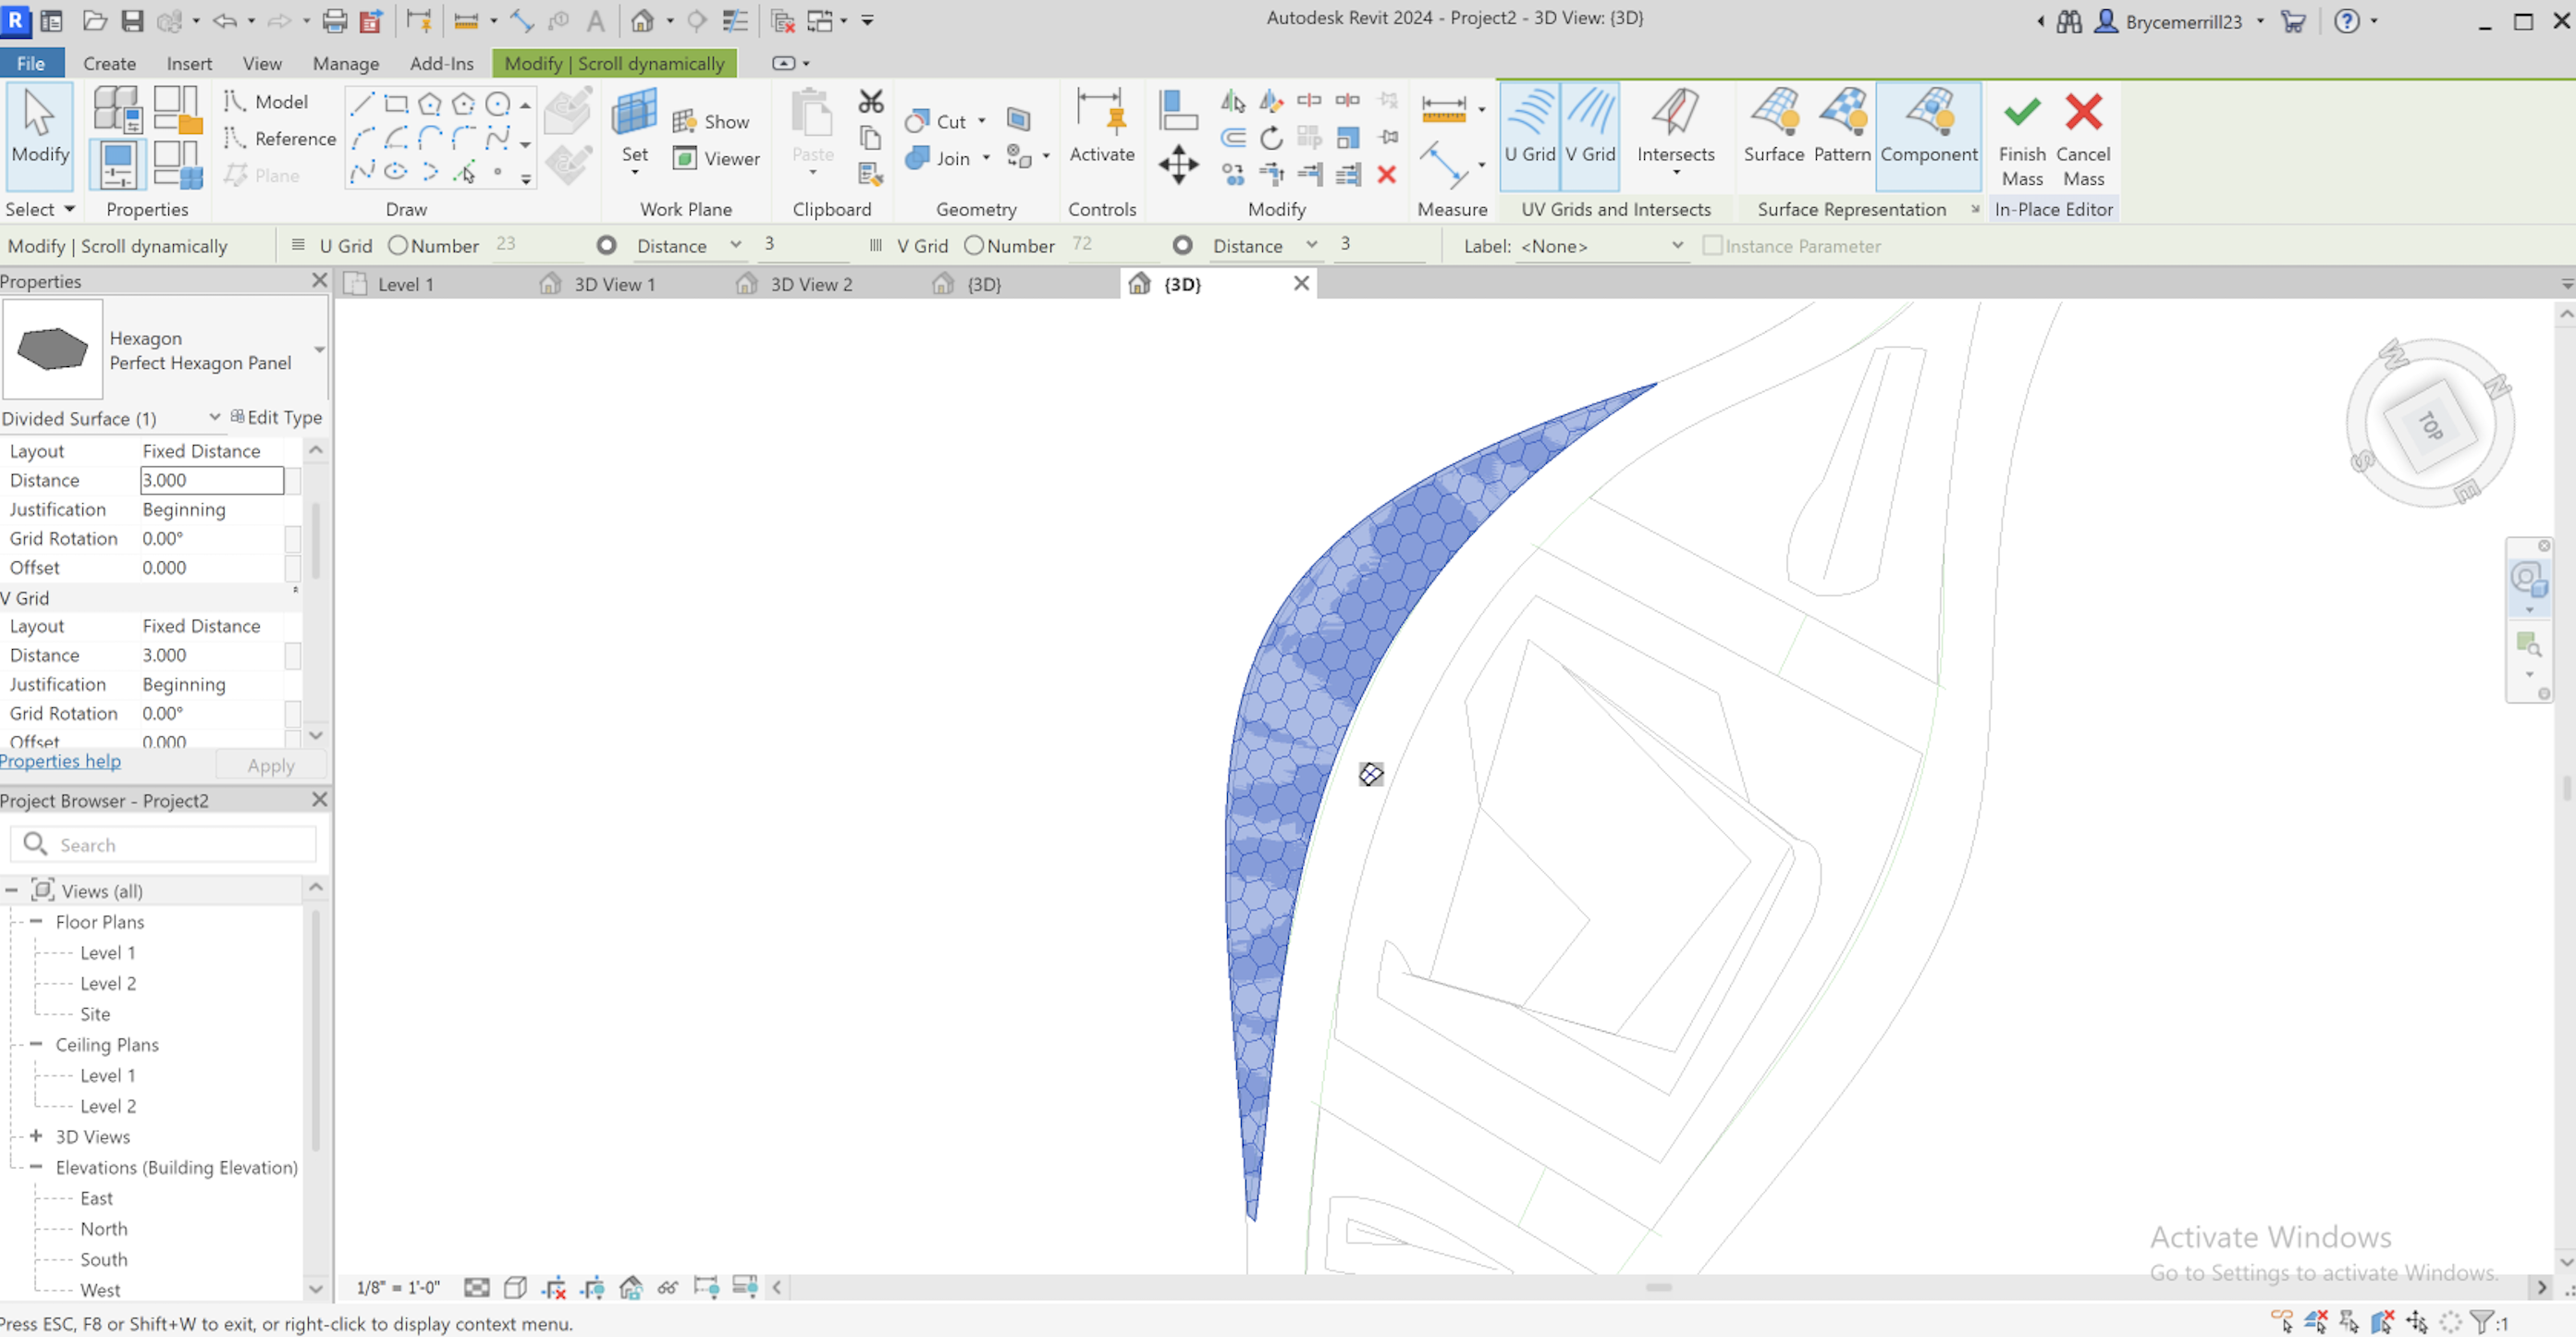Expand 3D Views in the Project Browser
The height and width of the screenshot is (1337, 2576).
click(37, 1136)
